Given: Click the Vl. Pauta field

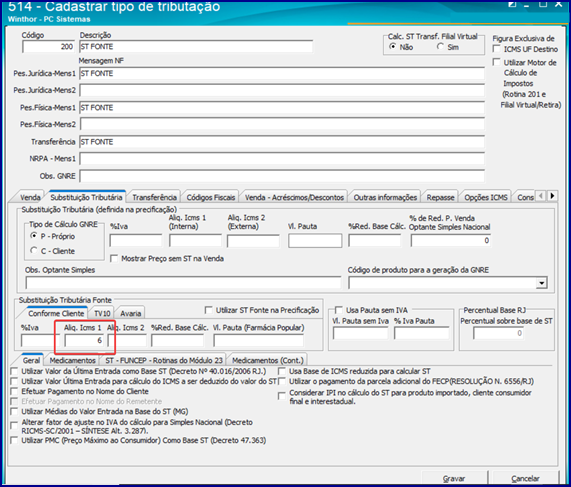Looking at the screenshot, I should pyautogui.click(x=315, y=241).
